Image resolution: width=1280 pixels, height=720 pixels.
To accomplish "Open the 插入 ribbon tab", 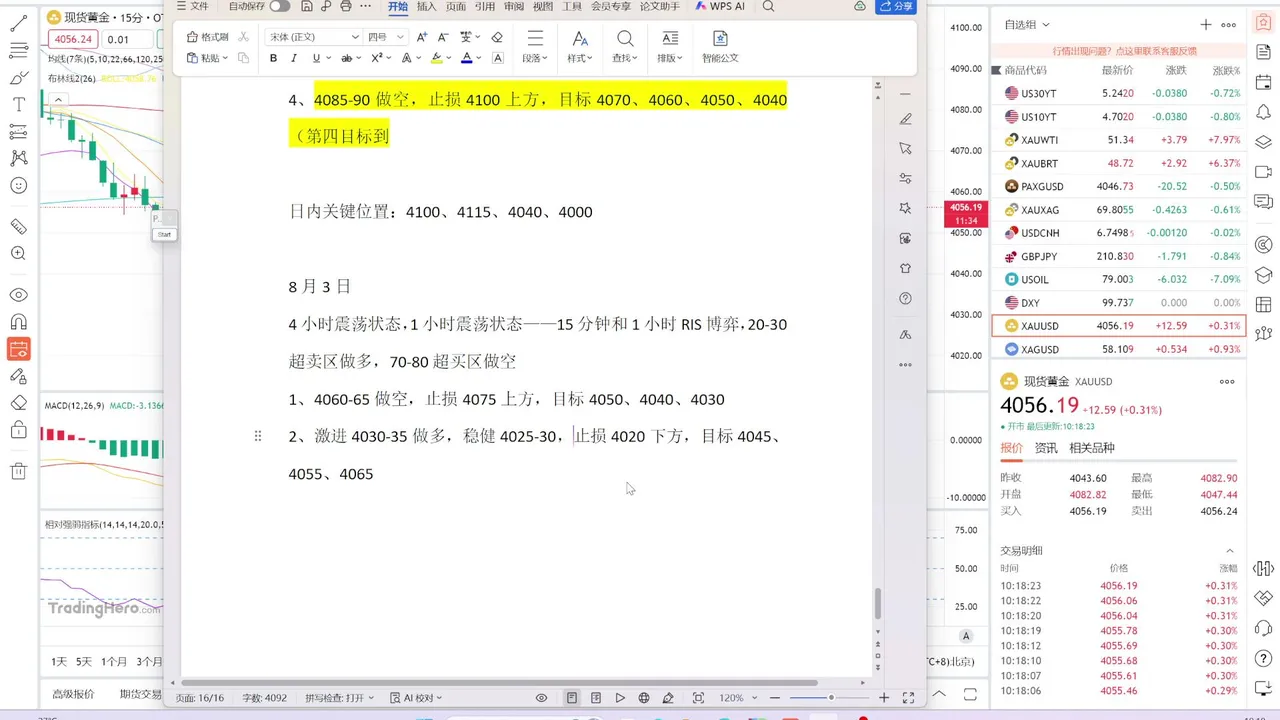I will [427, 6].
